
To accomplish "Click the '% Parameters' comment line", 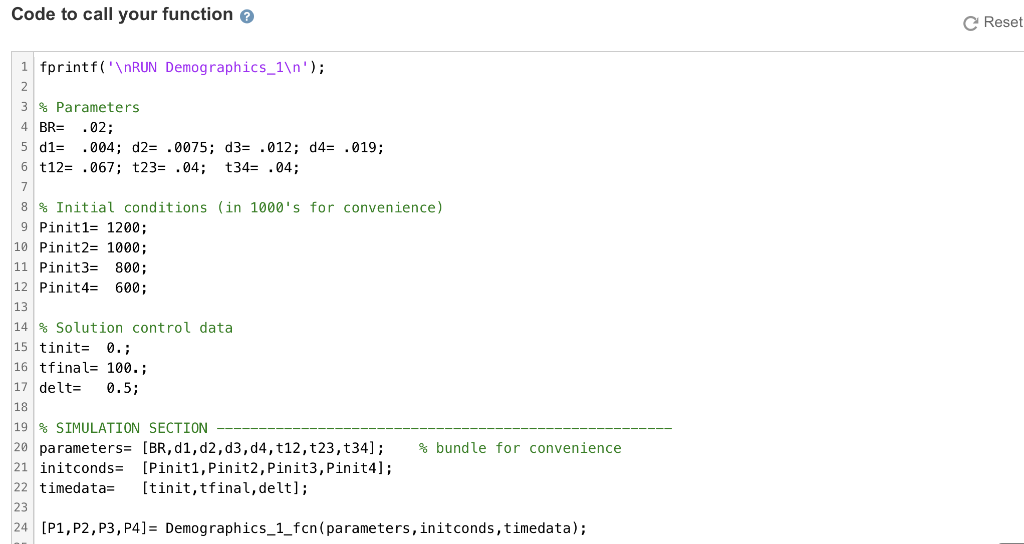I will tap(89, 107).
